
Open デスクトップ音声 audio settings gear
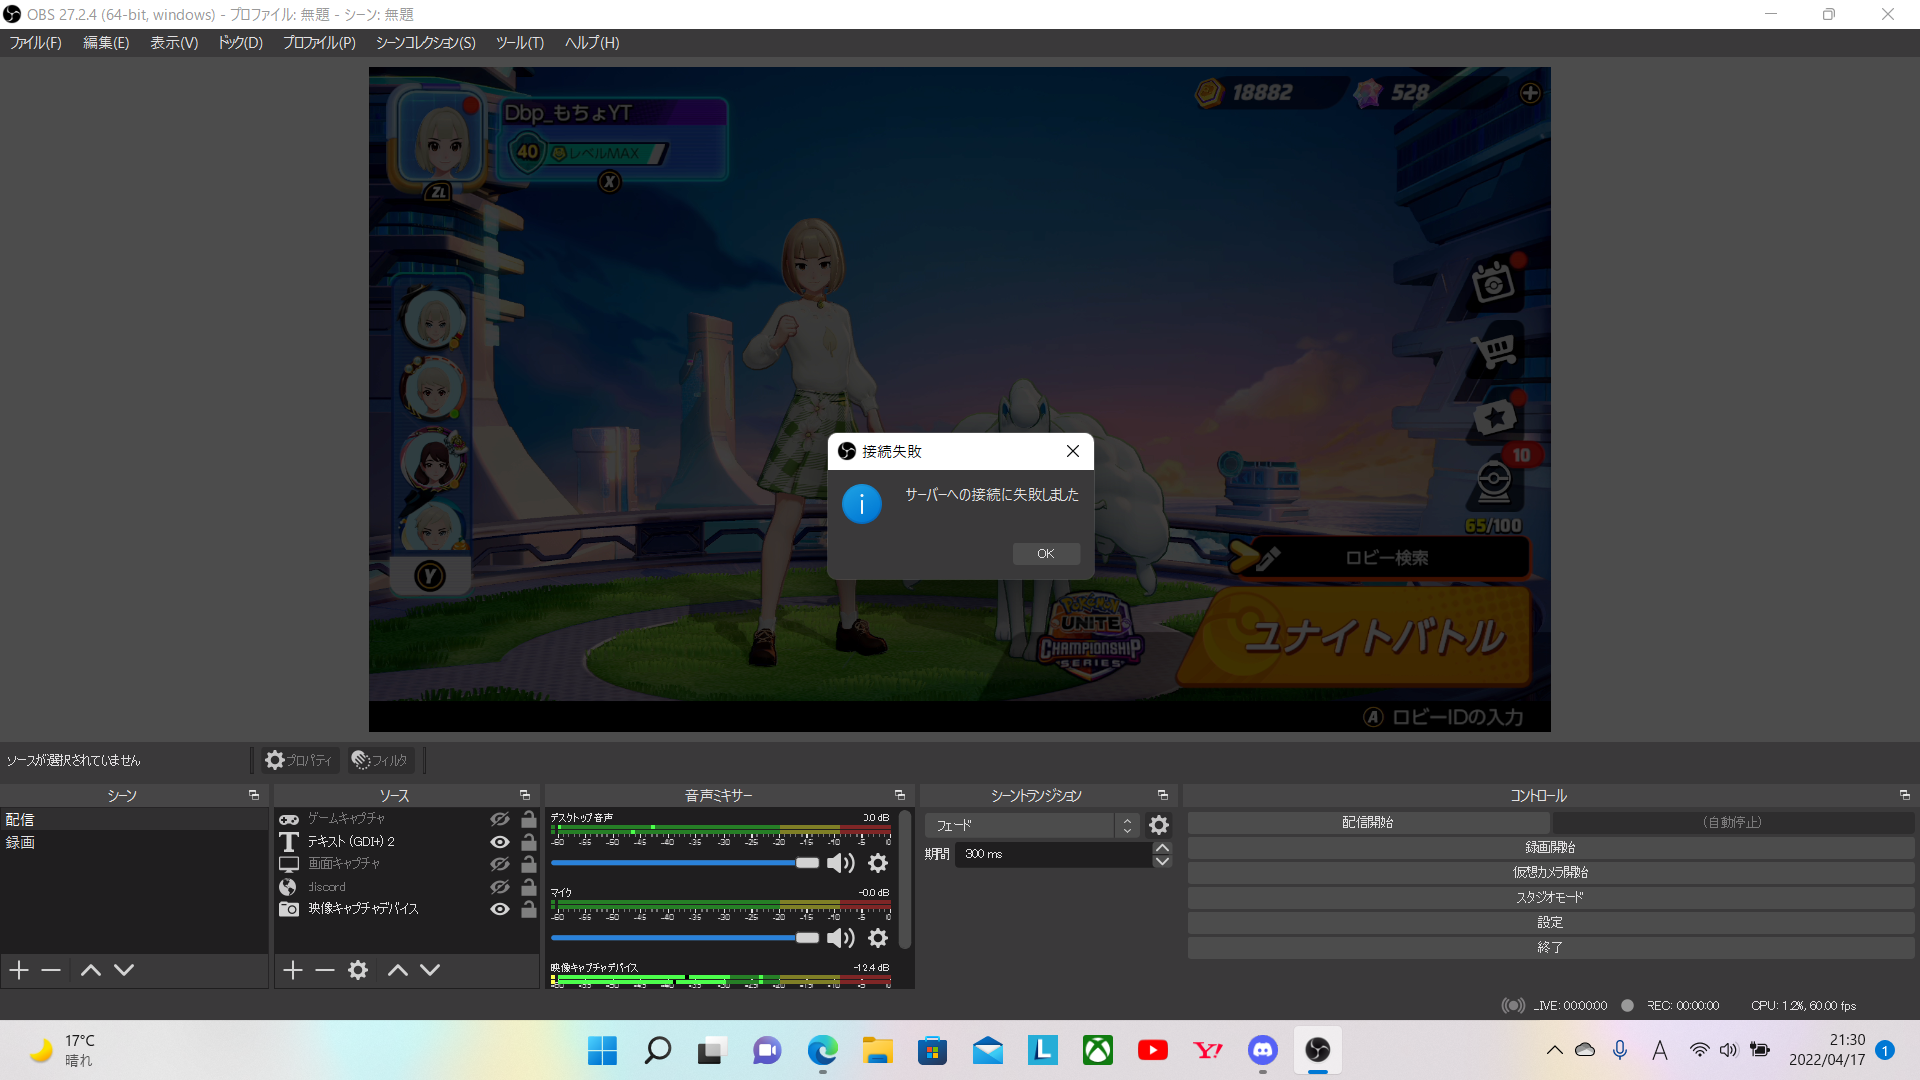tap(878, 863)
